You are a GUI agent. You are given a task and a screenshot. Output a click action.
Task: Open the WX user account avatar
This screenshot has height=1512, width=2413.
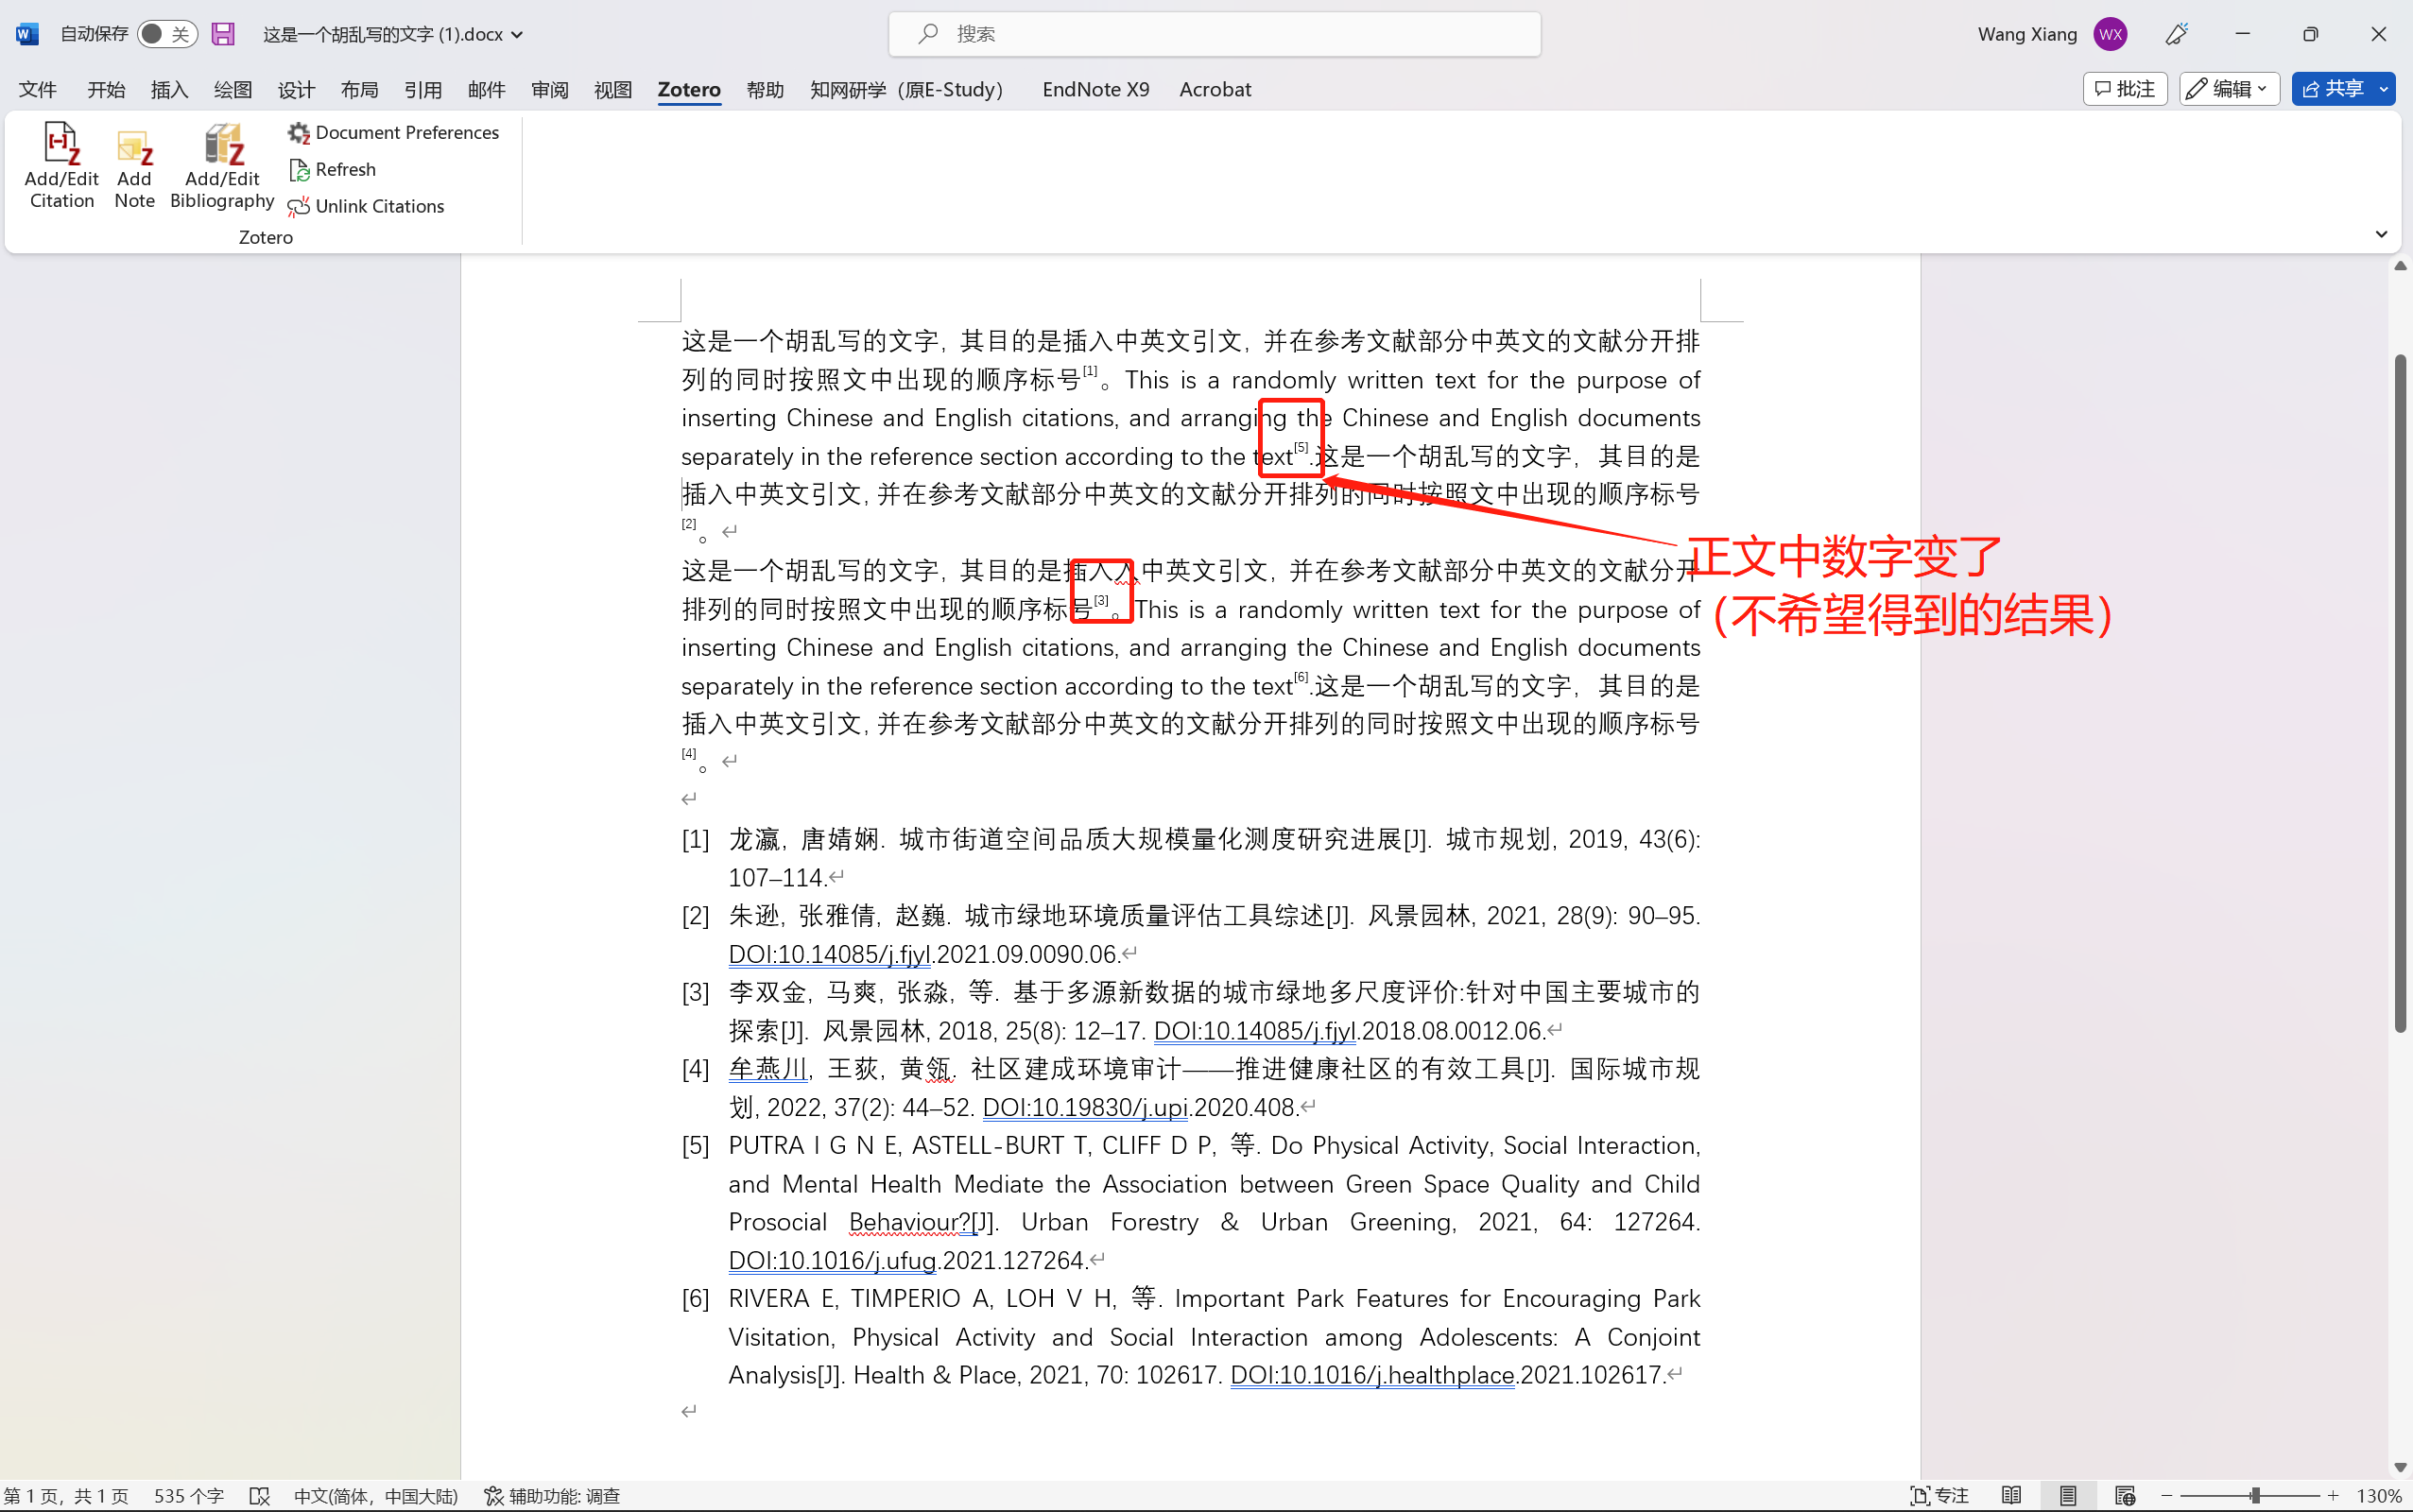[x=2110, y=34]
